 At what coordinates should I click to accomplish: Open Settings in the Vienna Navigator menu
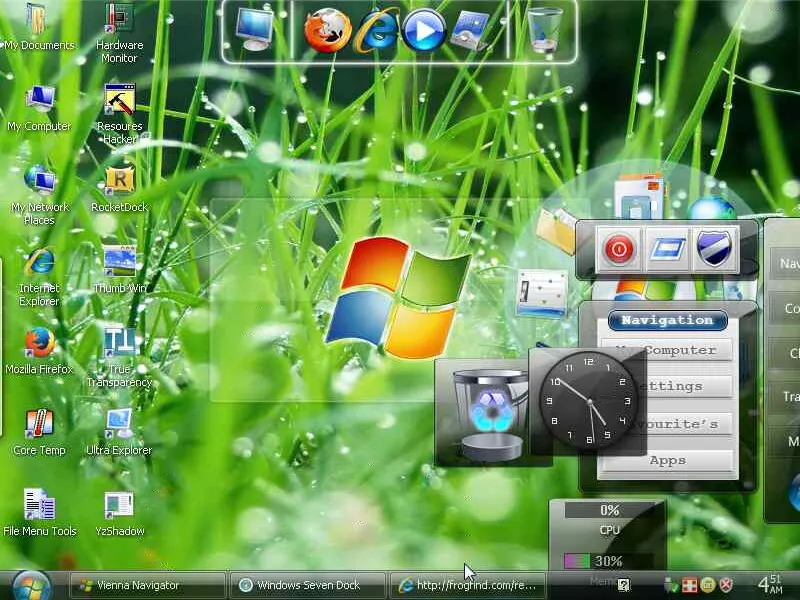[667, 386]
